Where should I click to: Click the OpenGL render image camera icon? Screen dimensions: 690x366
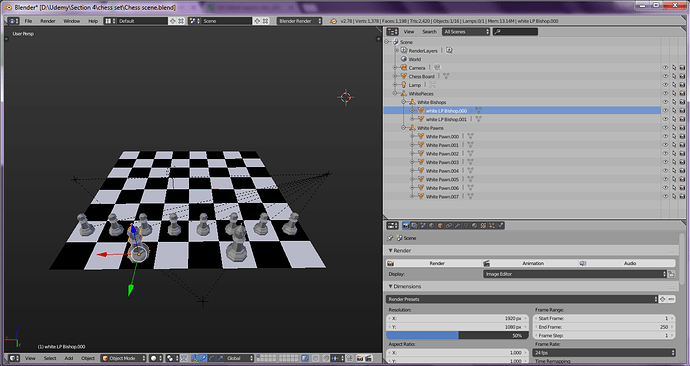coord(359,358)
